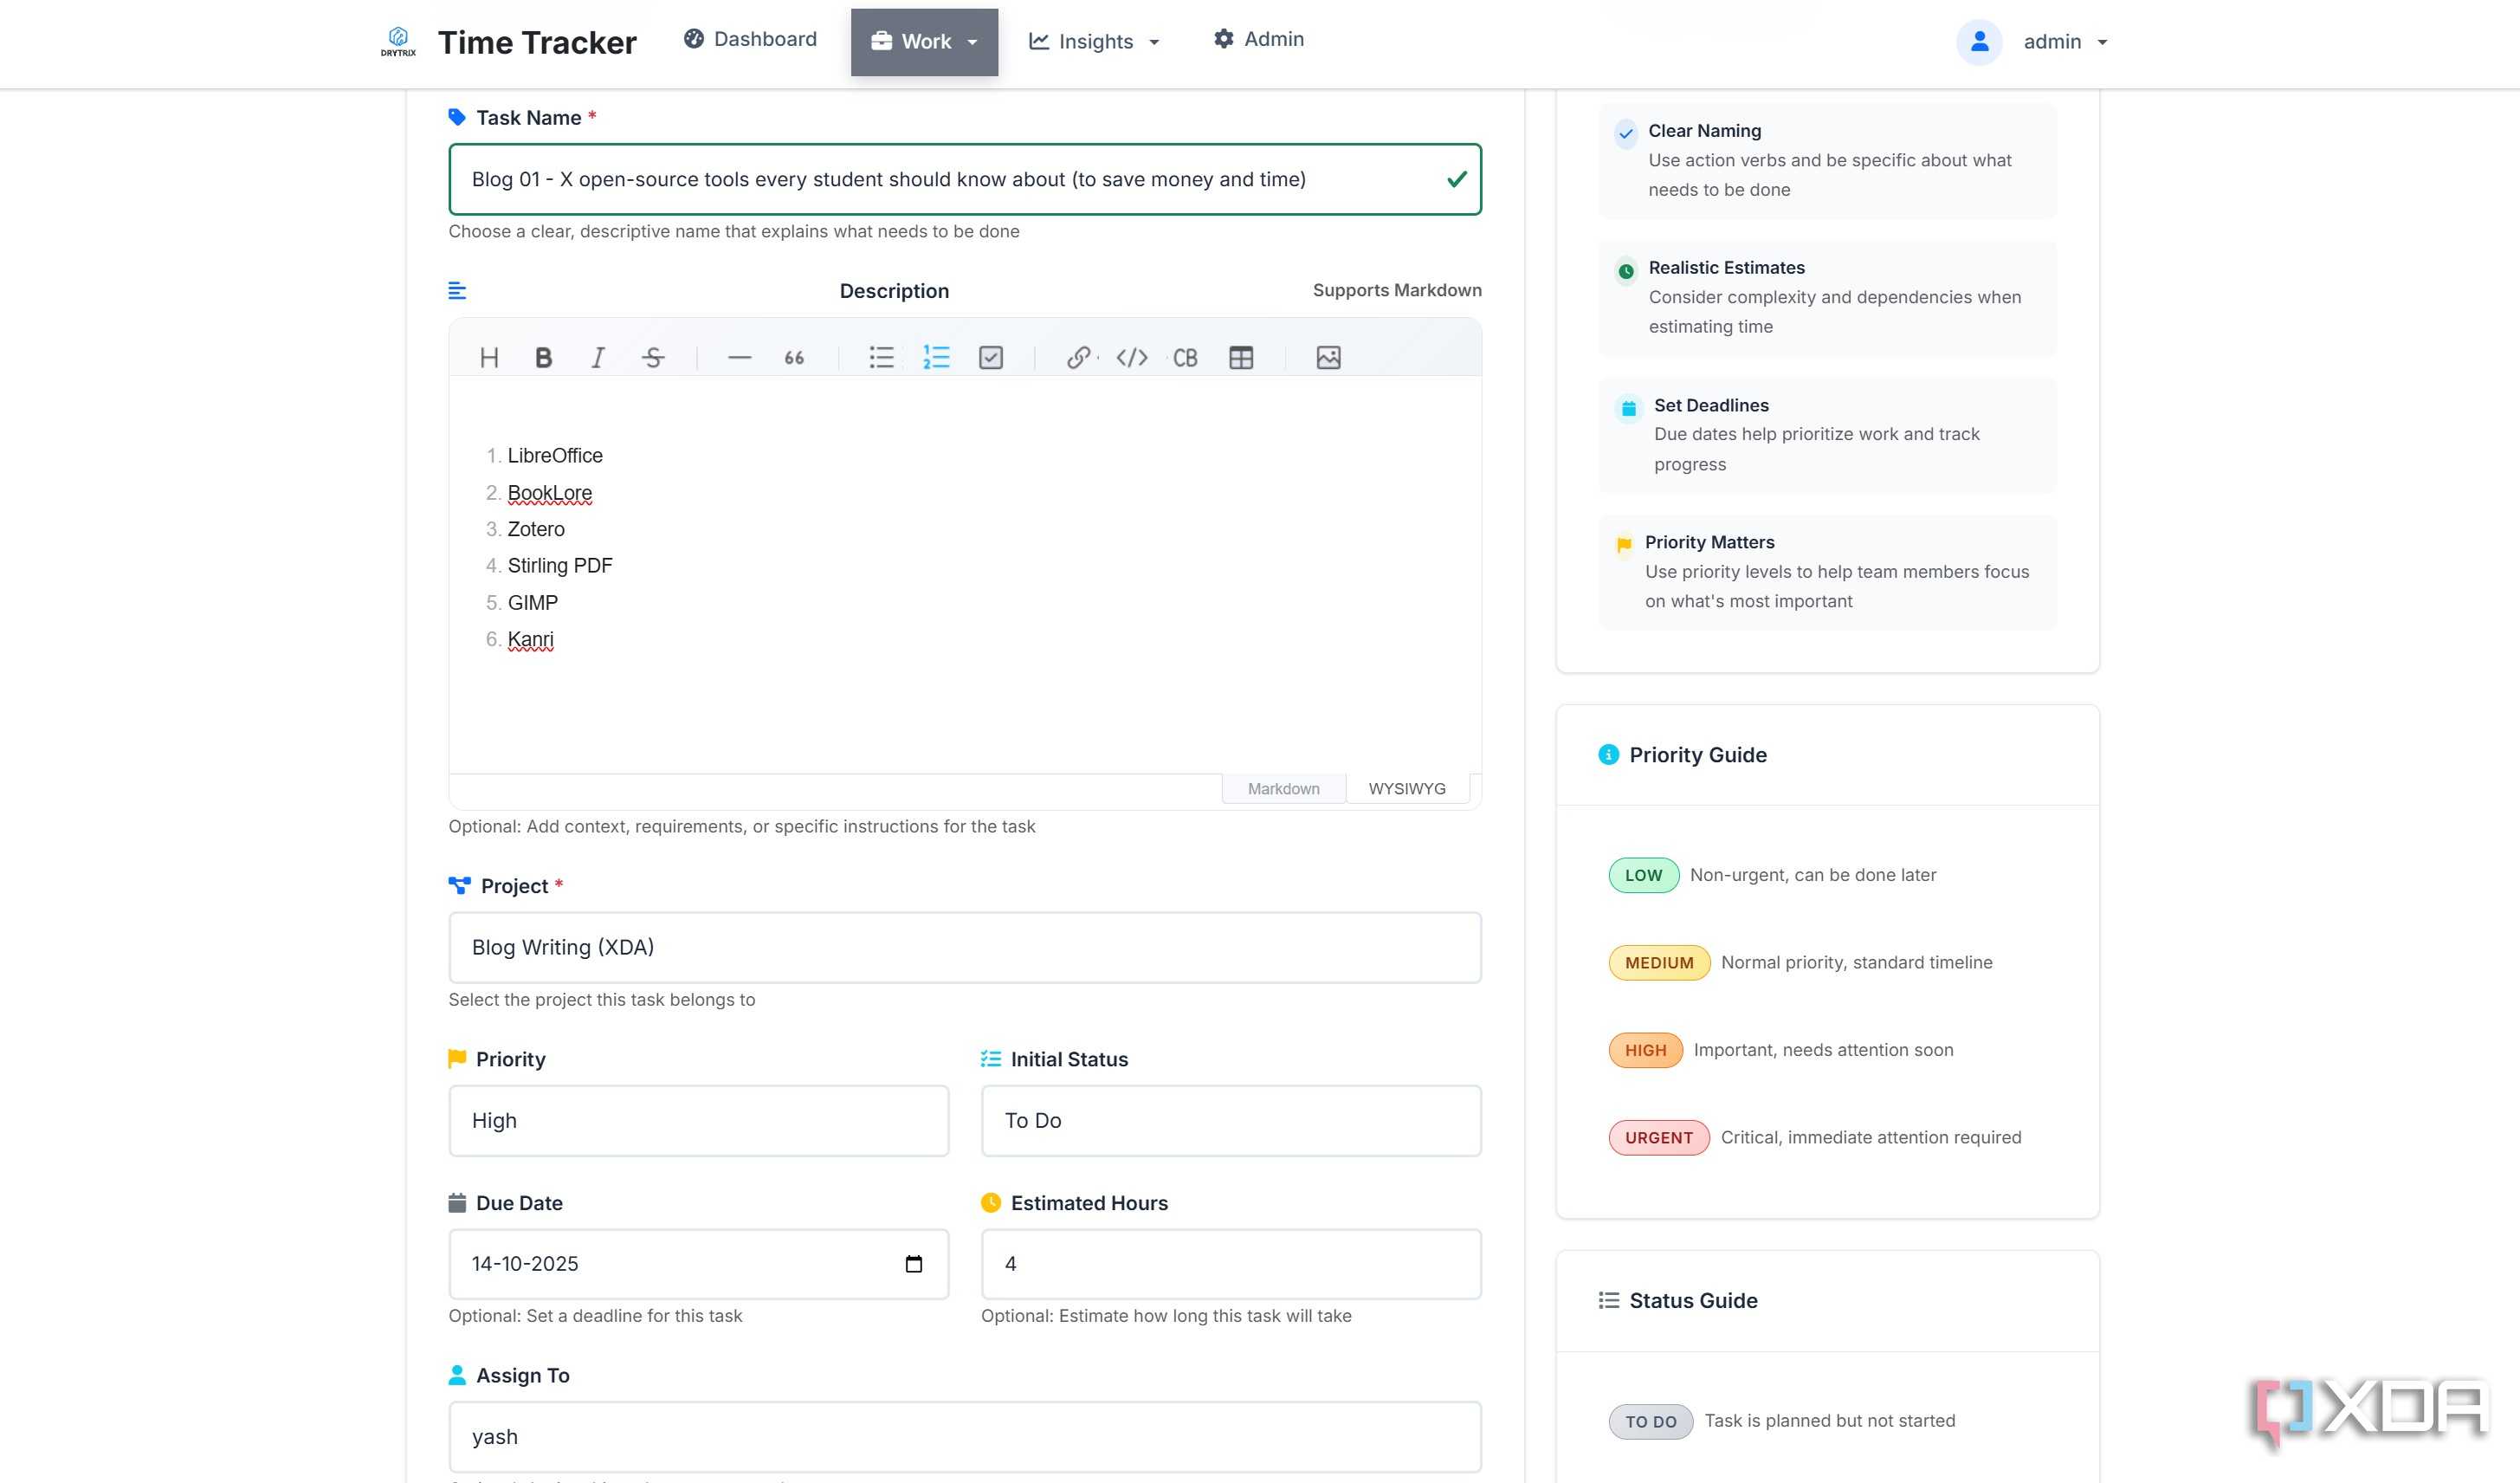Change the Priority dropdown from High
Image resolution: width=2520 pixels, height=1483 pixels.
699,1121
